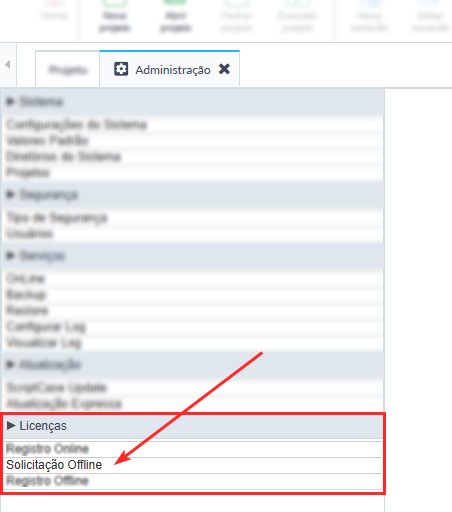
Task: Collapse the left panel with arrow
Action: pos(8,64)
